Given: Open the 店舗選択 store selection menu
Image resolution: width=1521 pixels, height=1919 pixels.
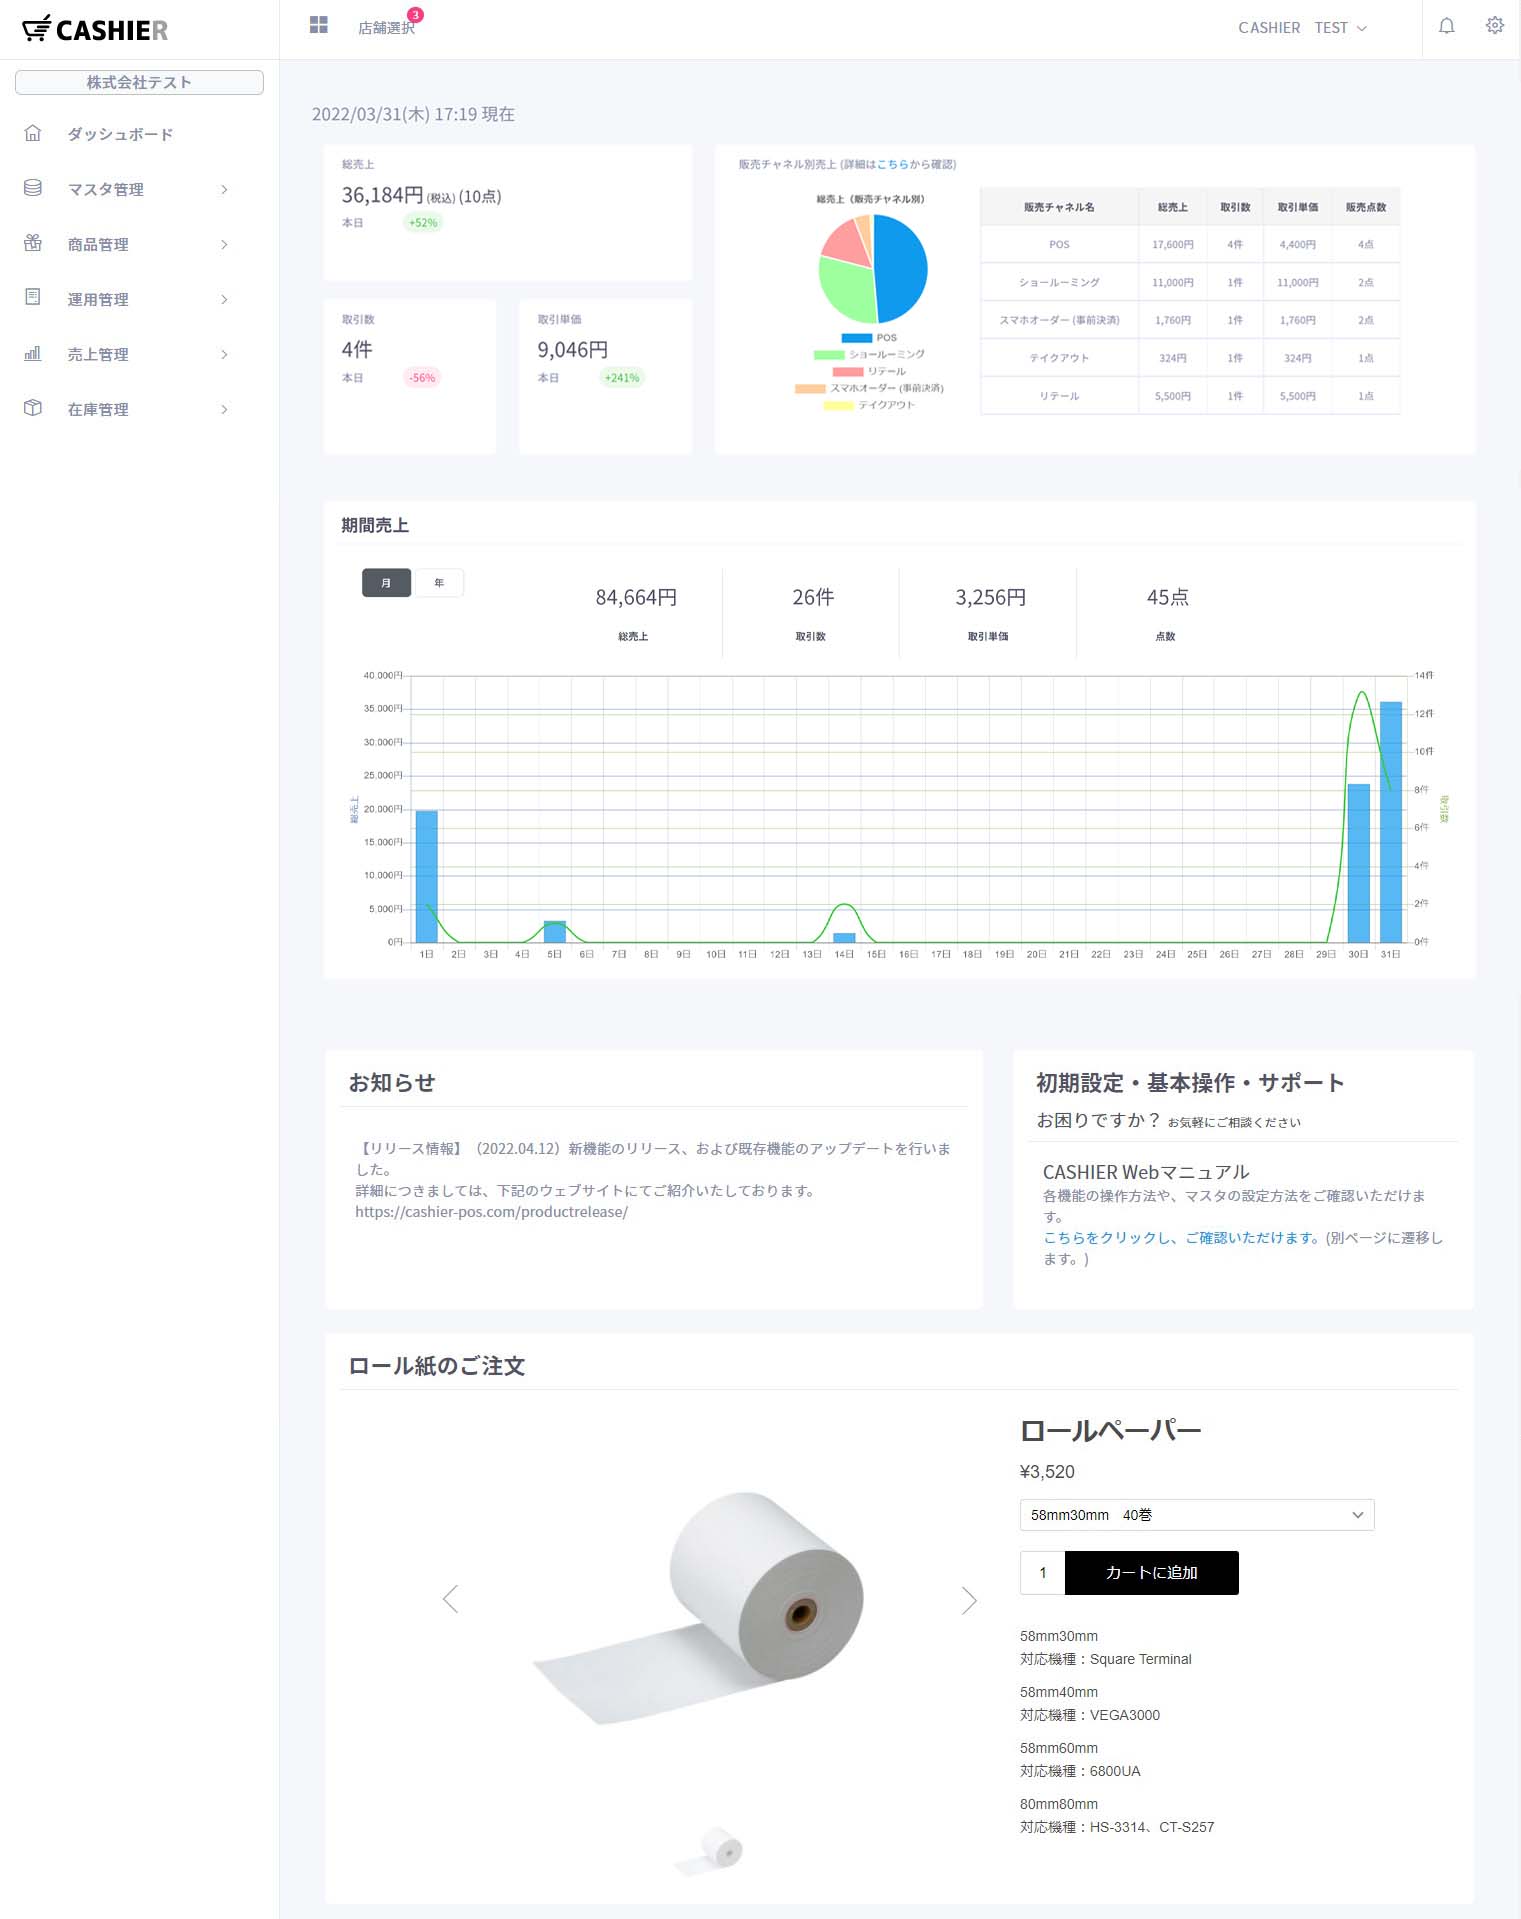Looking at the screenshot, I should (x=386, y=28).
